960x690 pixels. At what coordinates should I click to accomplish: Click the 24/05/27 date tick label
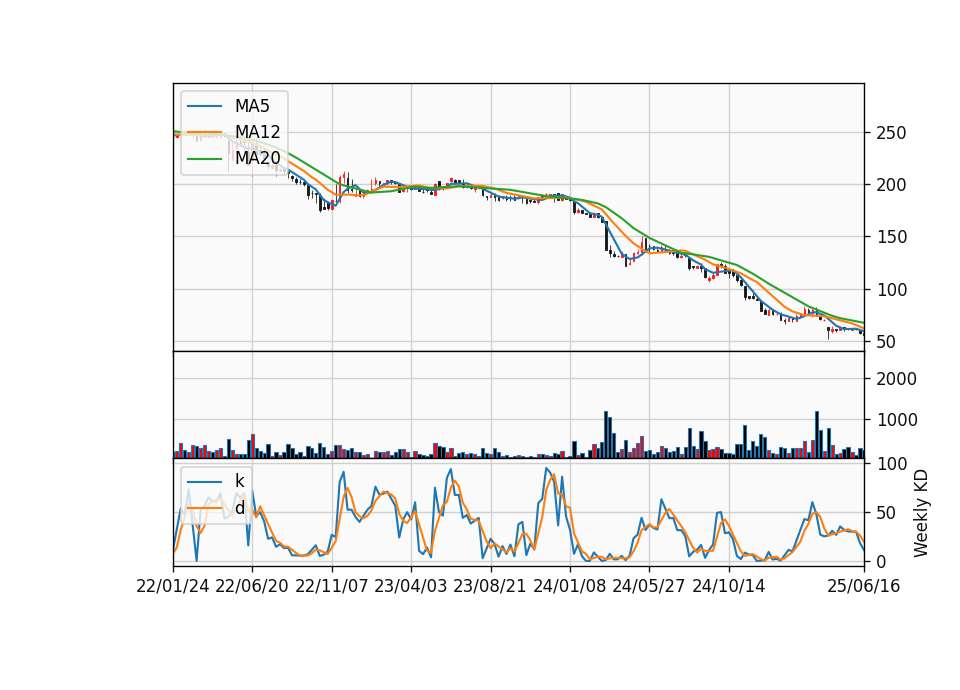(x=648, y=586)
